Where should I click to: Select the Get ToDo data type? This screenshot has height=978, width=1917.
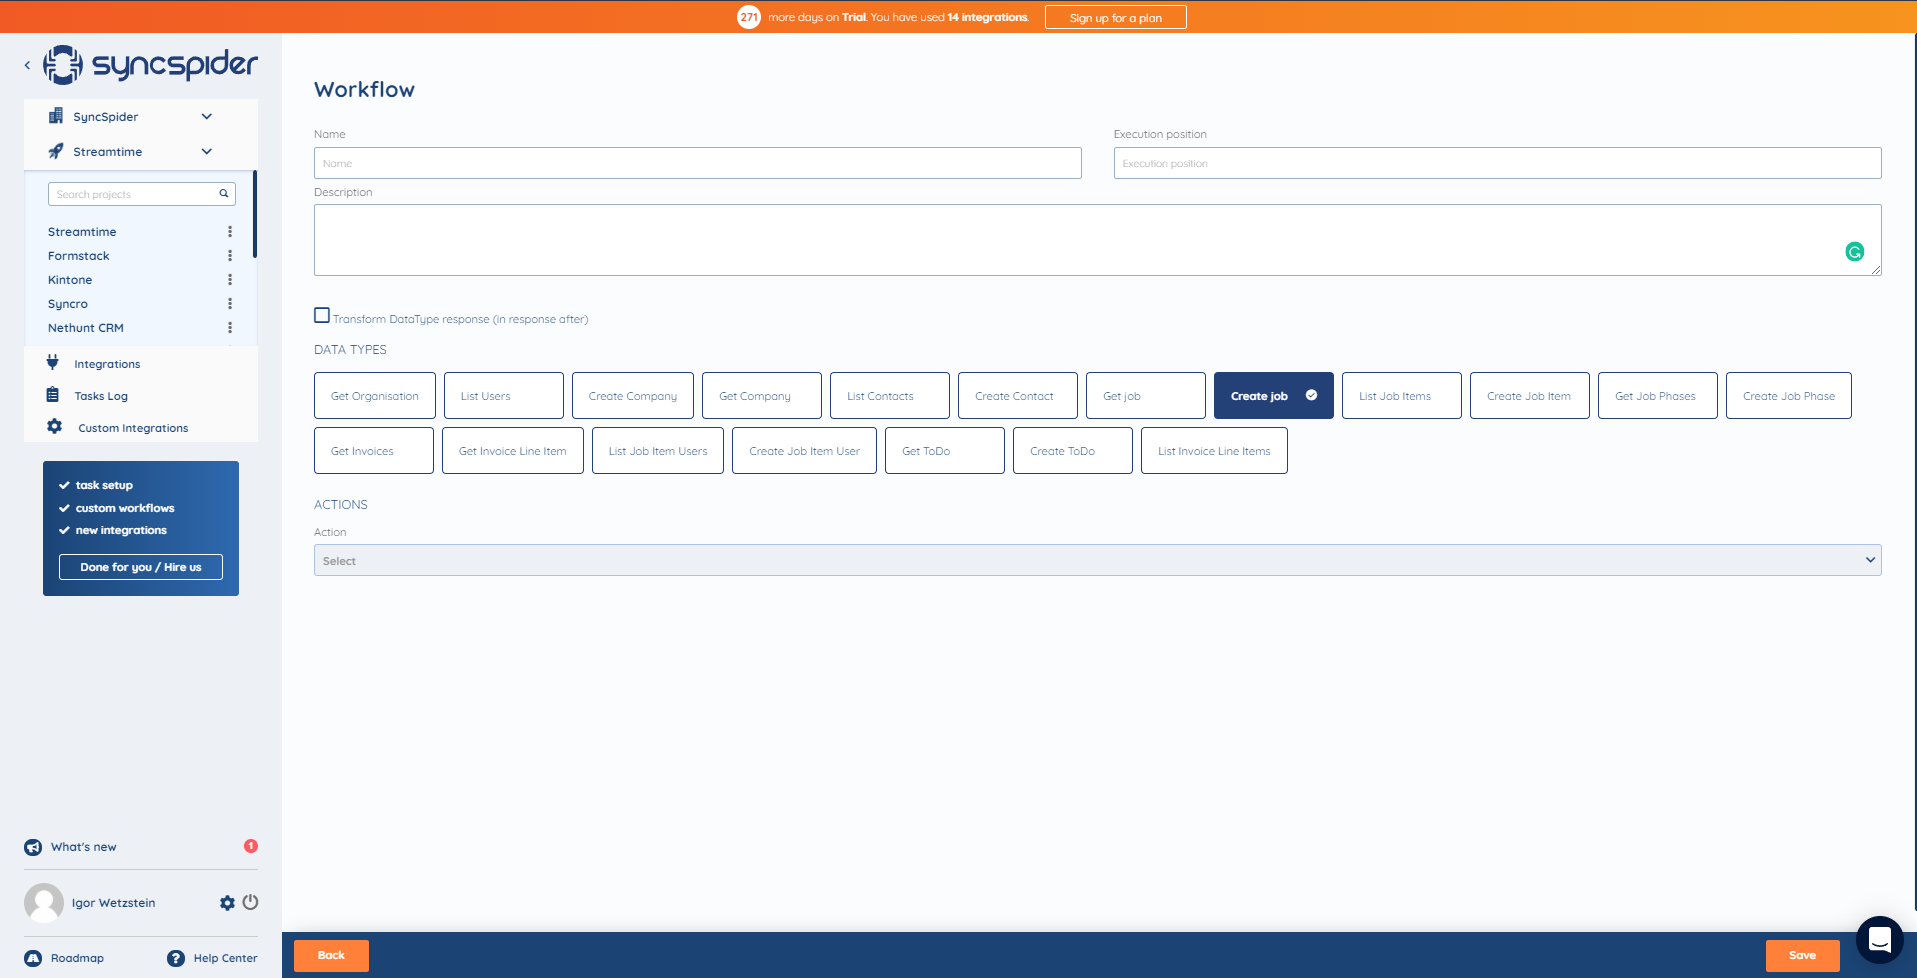tap(945, 451)
